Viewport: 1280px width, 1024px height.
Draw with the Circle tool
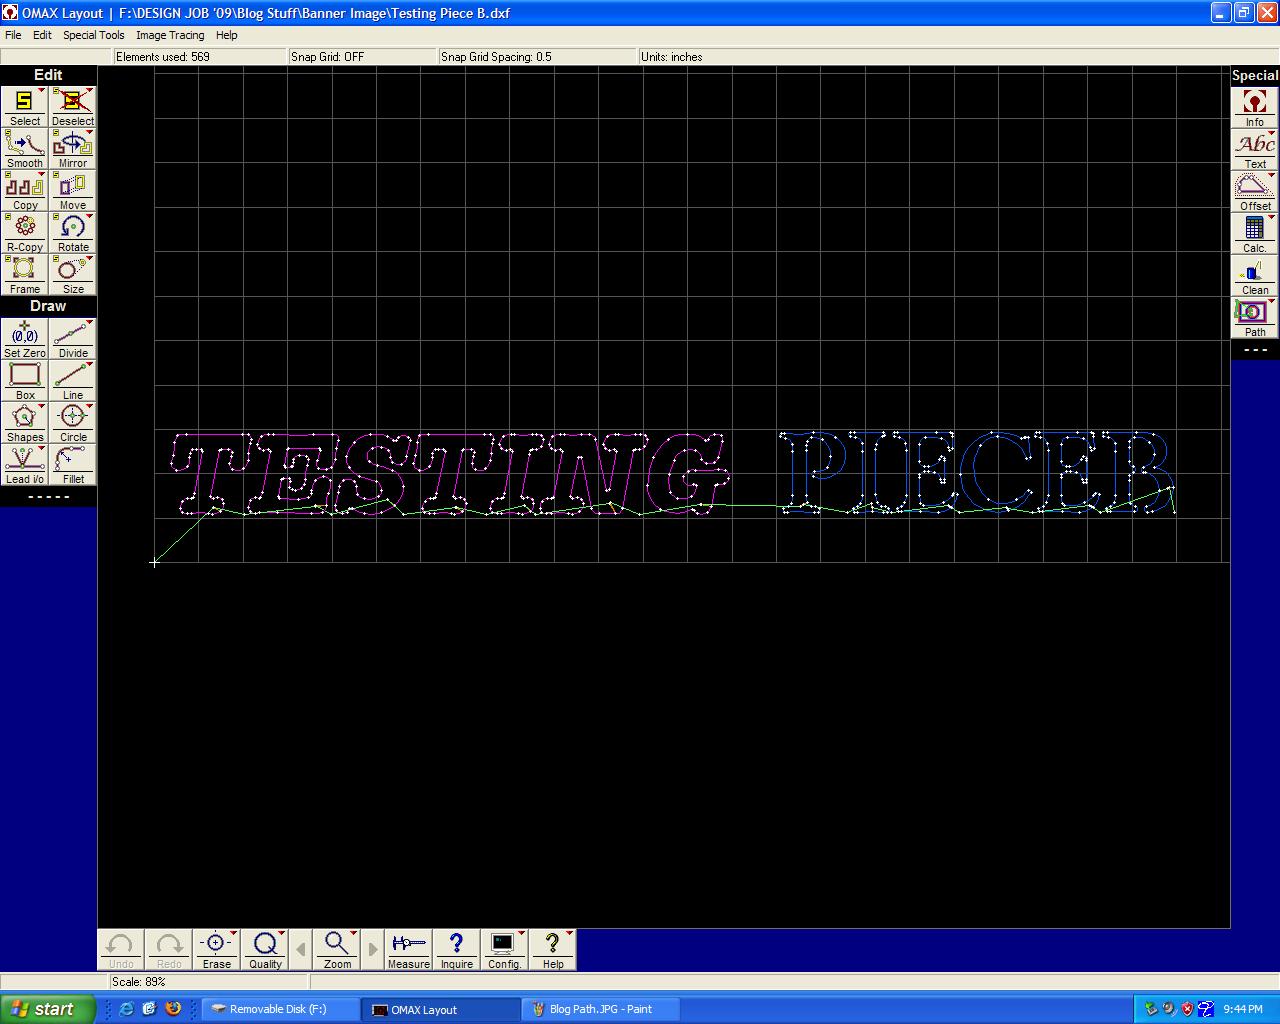point(72,423)
